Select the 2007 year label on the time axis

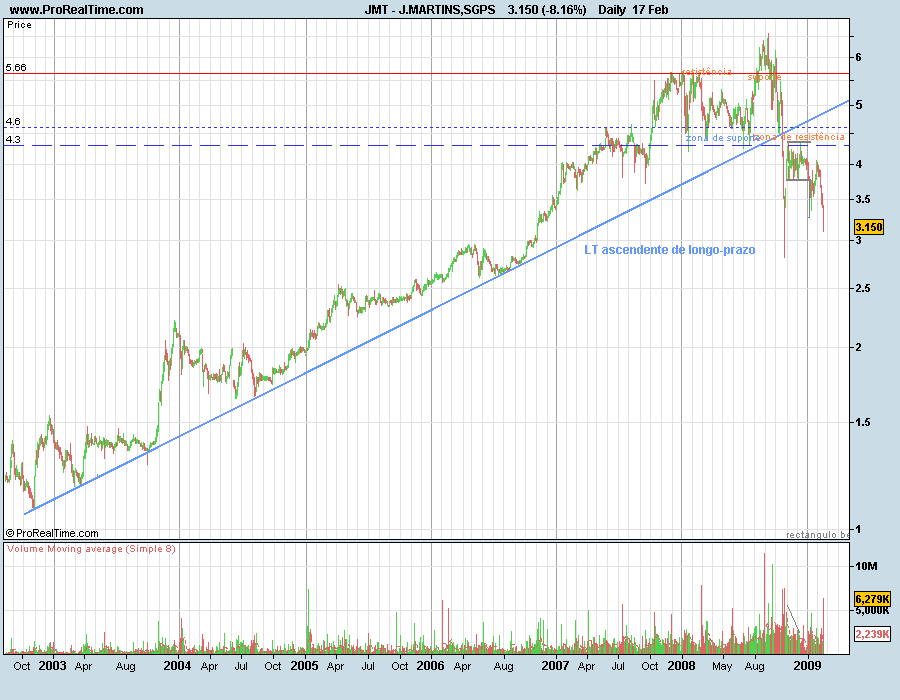tap(556, 666)
